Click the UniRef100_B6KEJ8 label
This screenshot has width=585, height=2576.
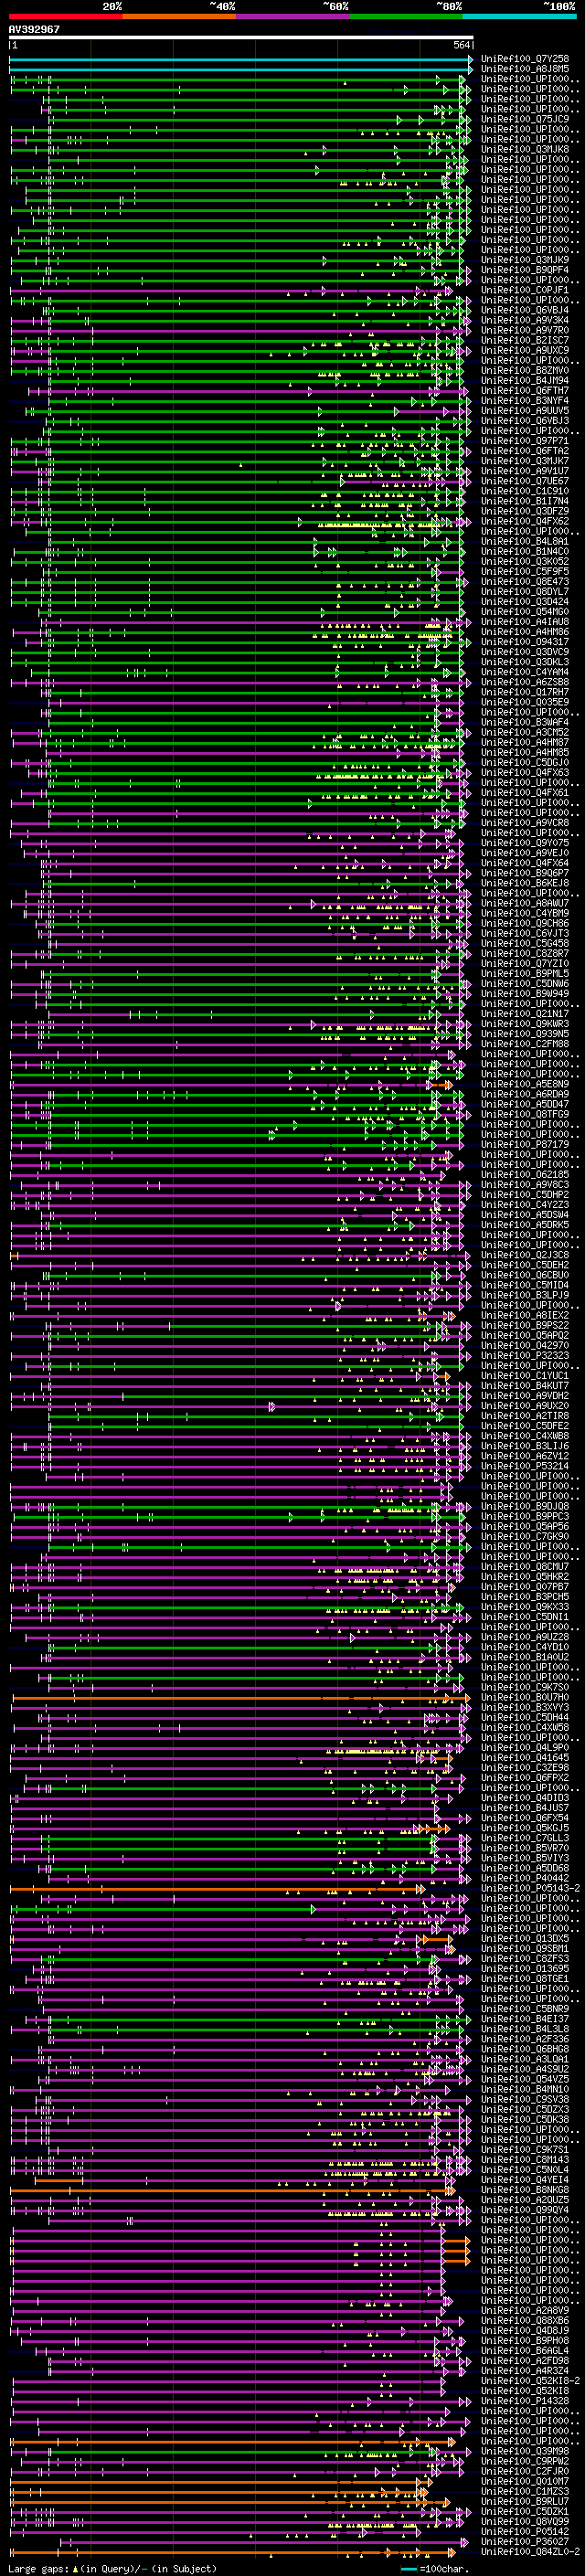tap(525, 883)
